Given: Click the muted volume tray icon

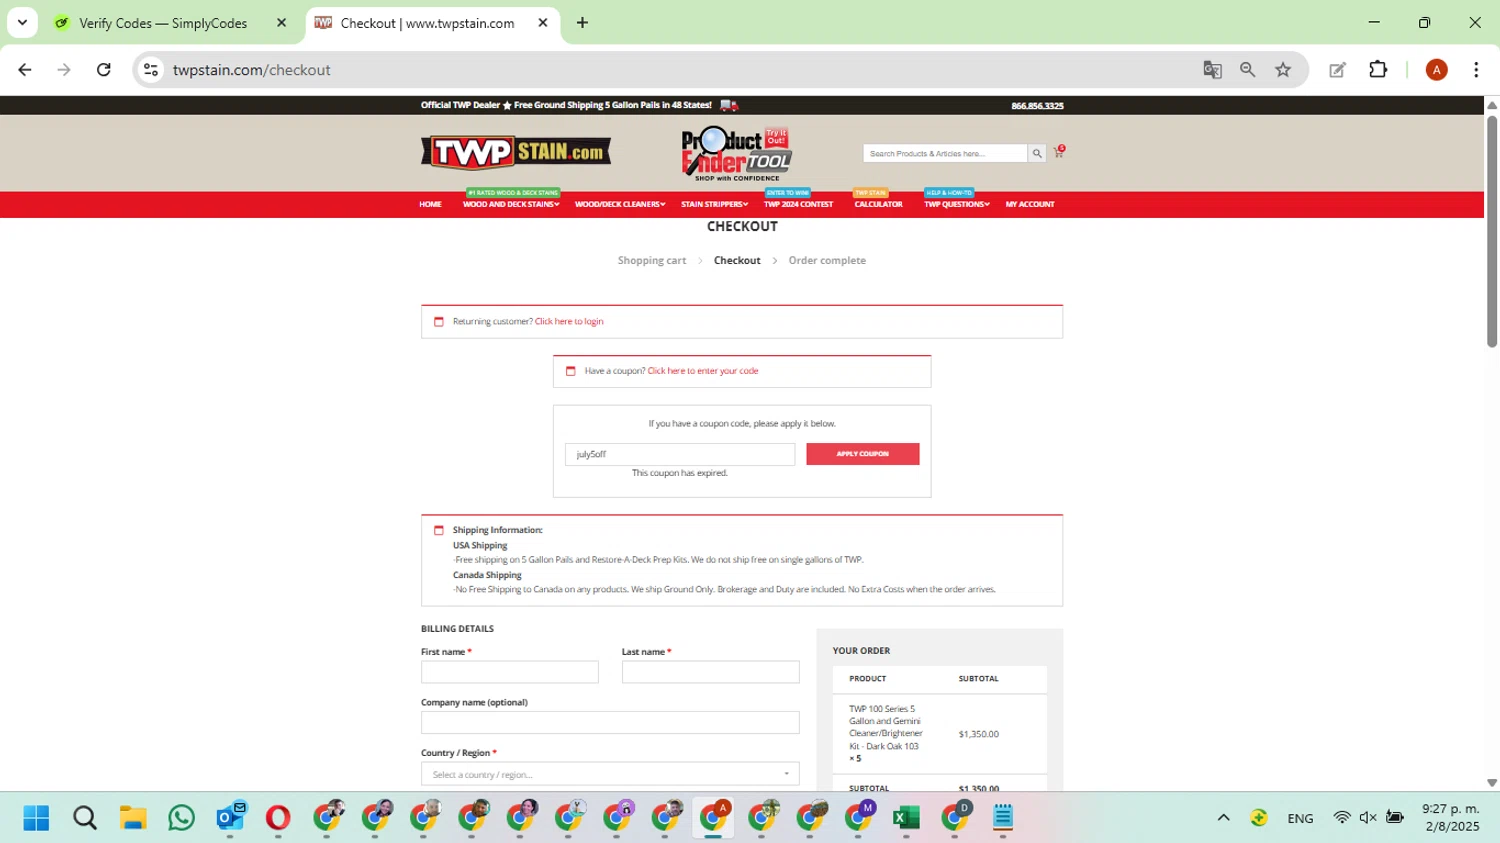Looking at the screenshot, I should point(1368,818).
